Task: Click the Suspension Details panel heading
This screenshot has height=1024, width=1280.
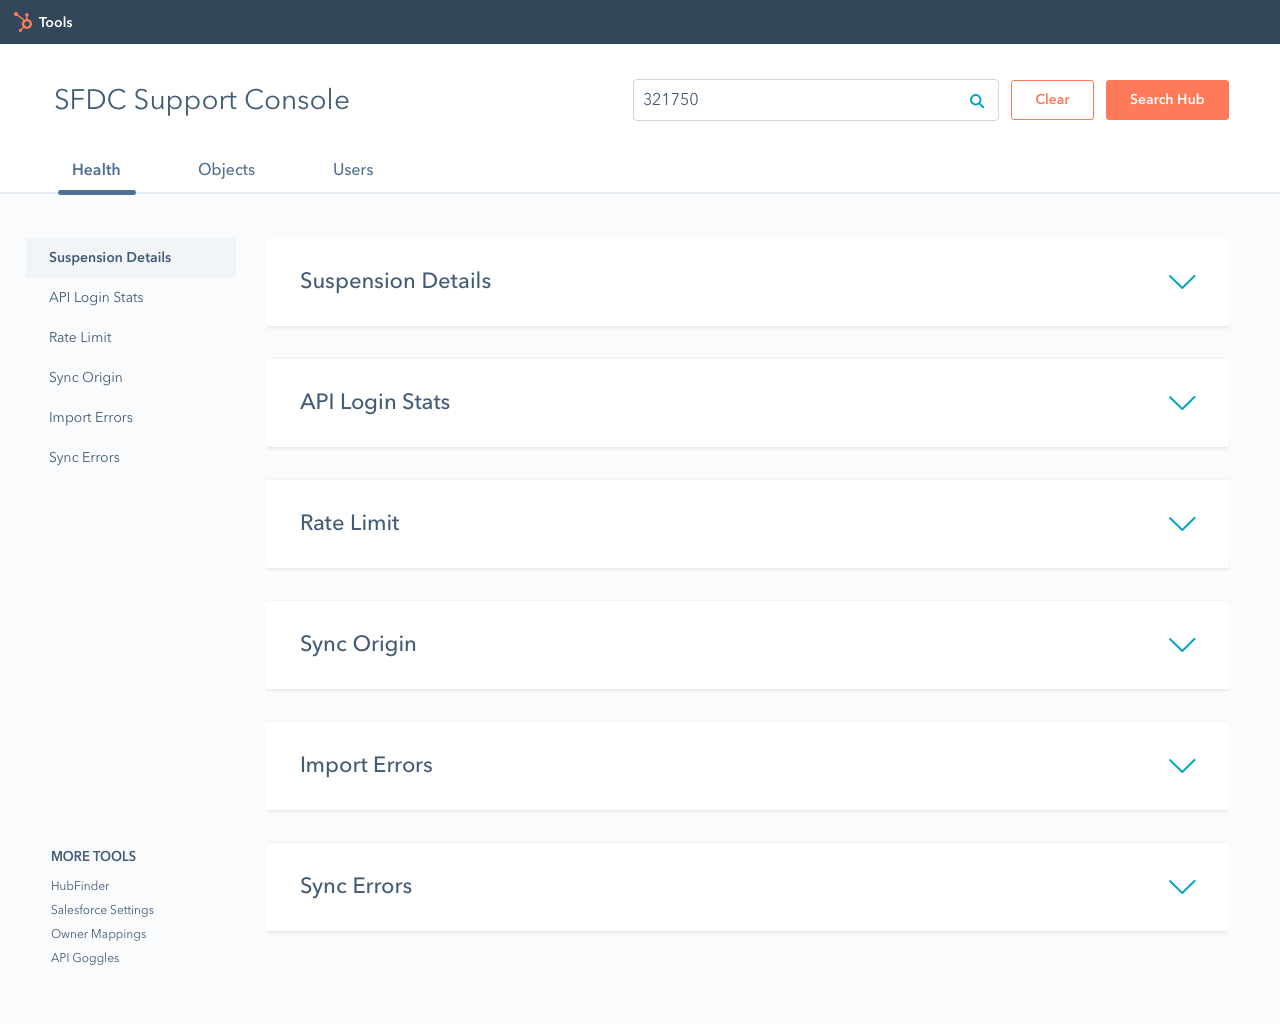Action: (395, 281)
